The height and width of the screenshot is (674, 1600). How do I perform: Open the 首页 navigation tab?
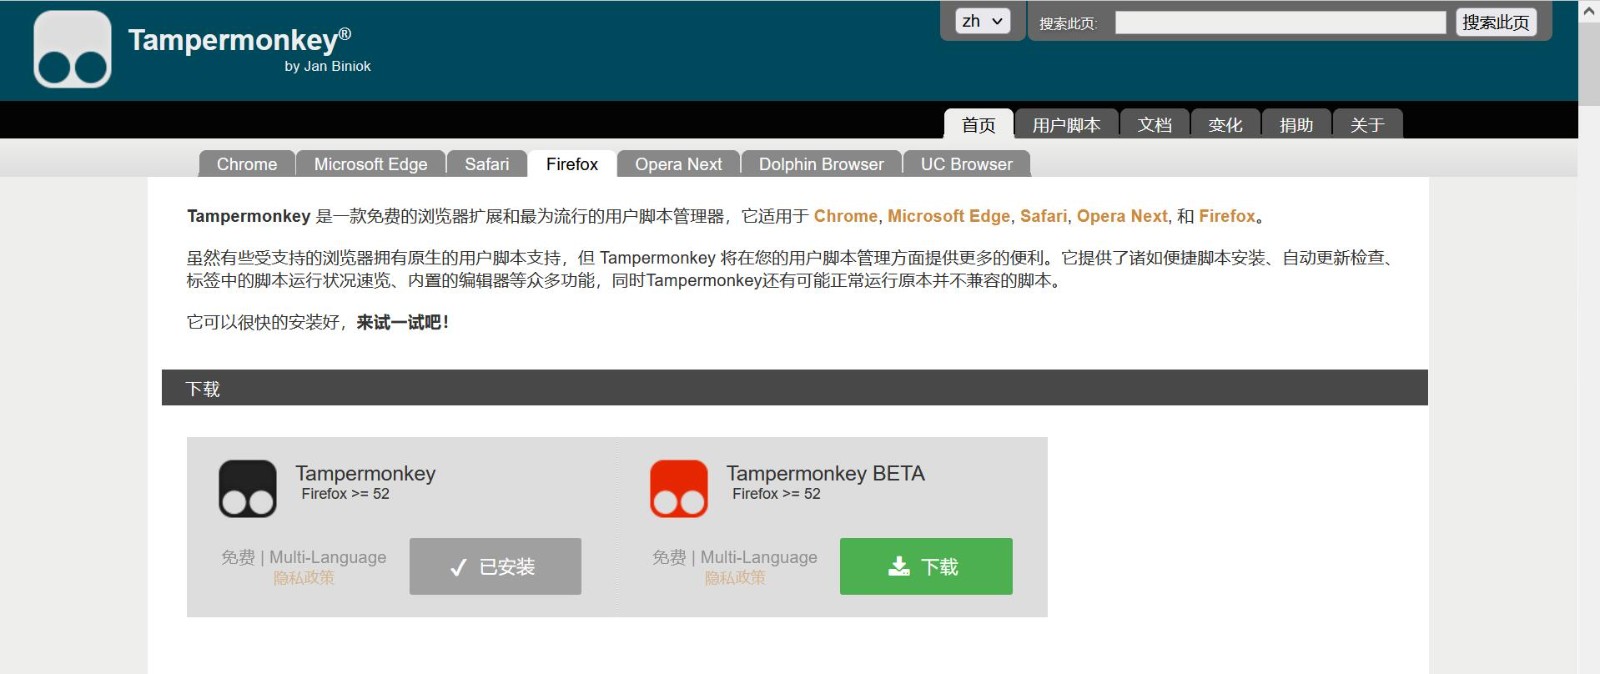coord(979,124)
